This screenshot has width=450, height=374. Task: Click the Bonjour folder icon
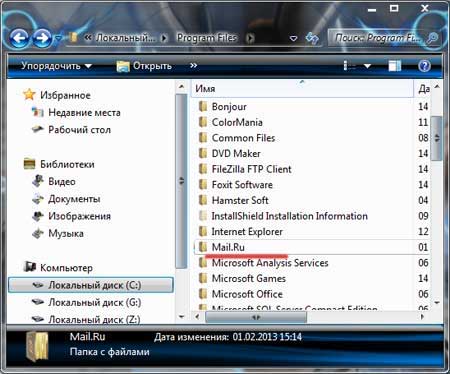pos(203,107)
